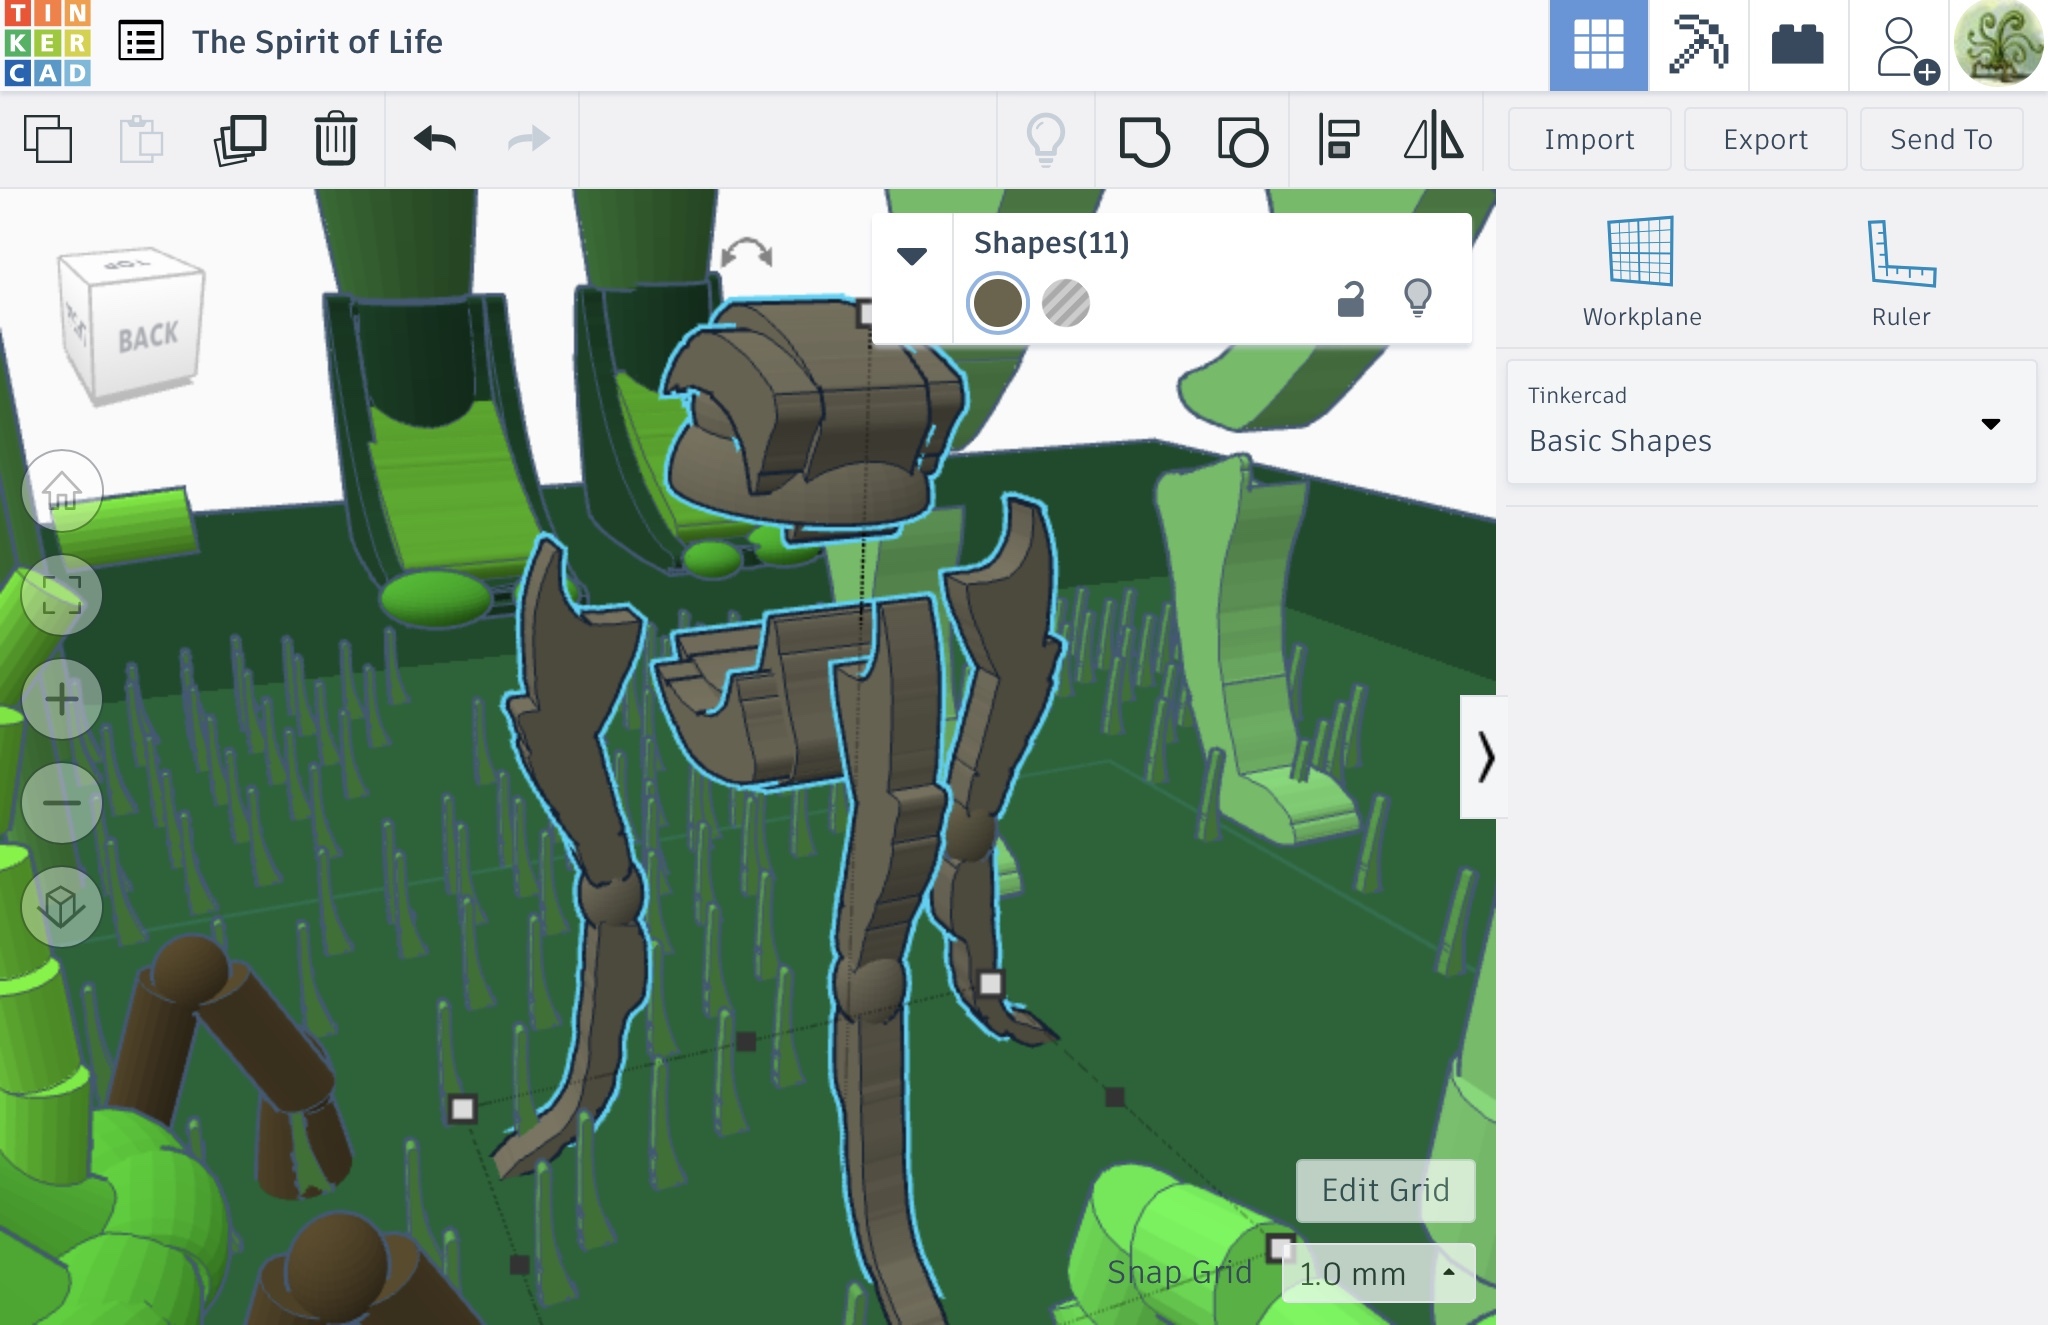Switch to 3D design grid view

(1598, 45)
